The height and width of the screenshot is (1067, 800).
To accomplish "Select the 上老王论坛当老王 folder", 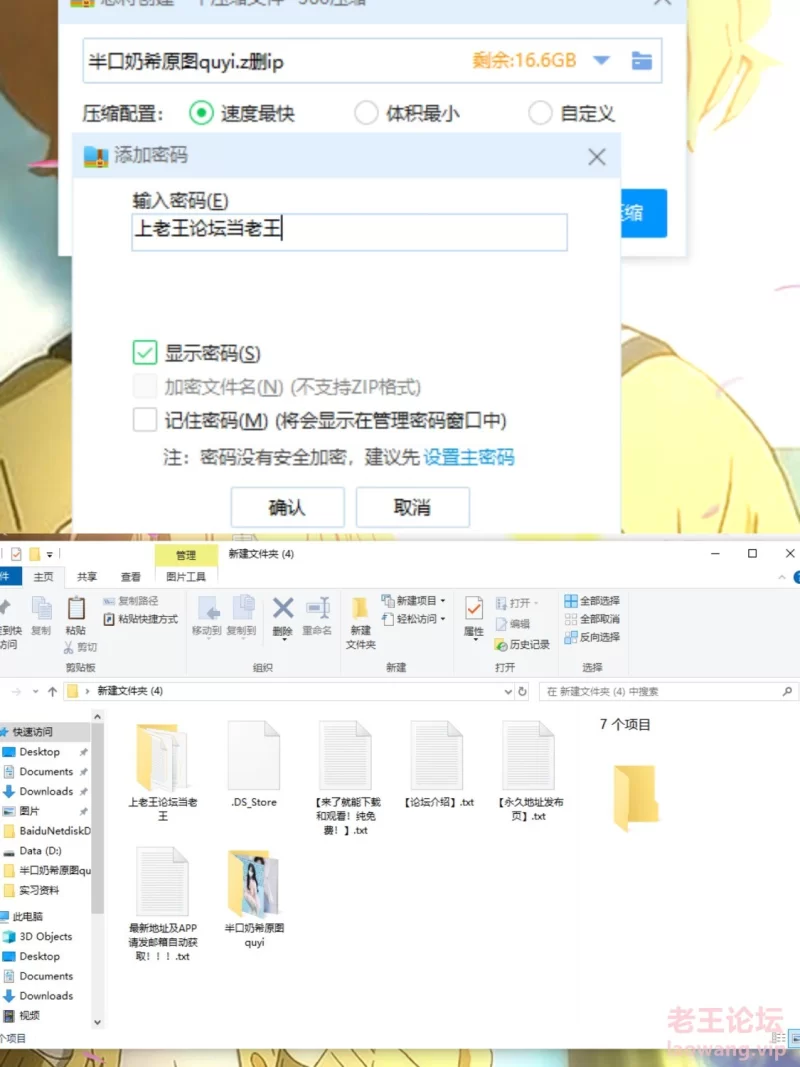I will click(163, 772).
